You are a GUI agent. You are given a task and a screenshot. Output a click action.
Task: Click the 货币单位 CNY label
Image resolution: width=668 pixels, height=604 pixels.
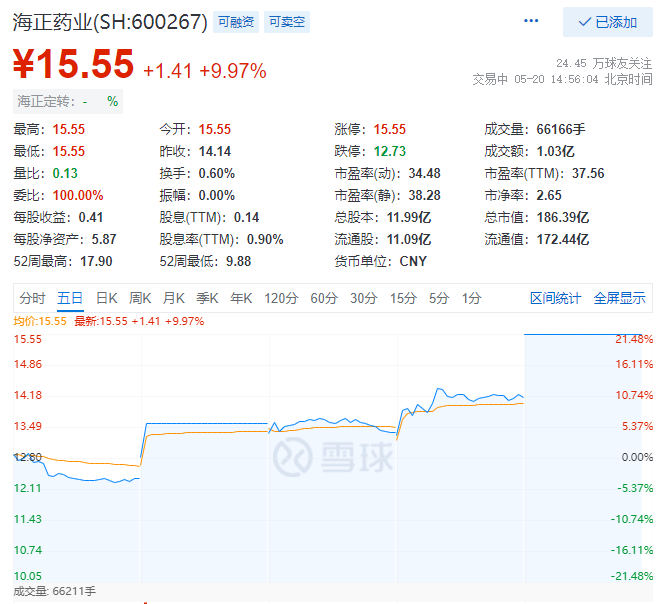[380, 261]
